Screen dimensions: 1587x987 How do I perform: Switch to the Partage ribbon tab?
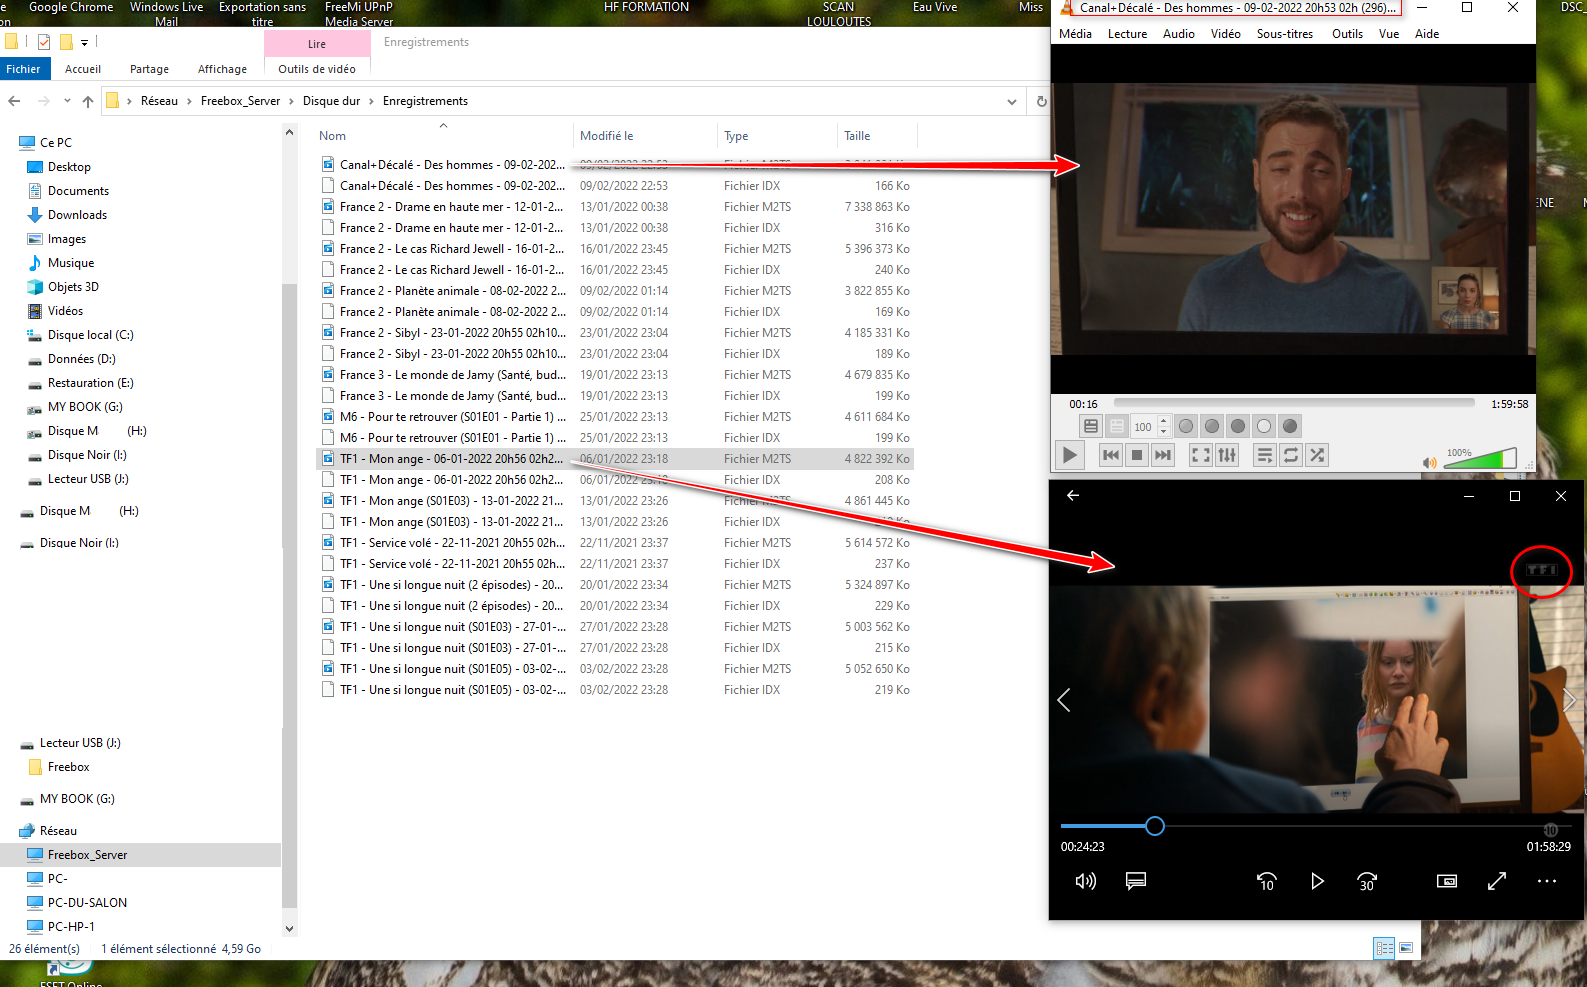149,69
